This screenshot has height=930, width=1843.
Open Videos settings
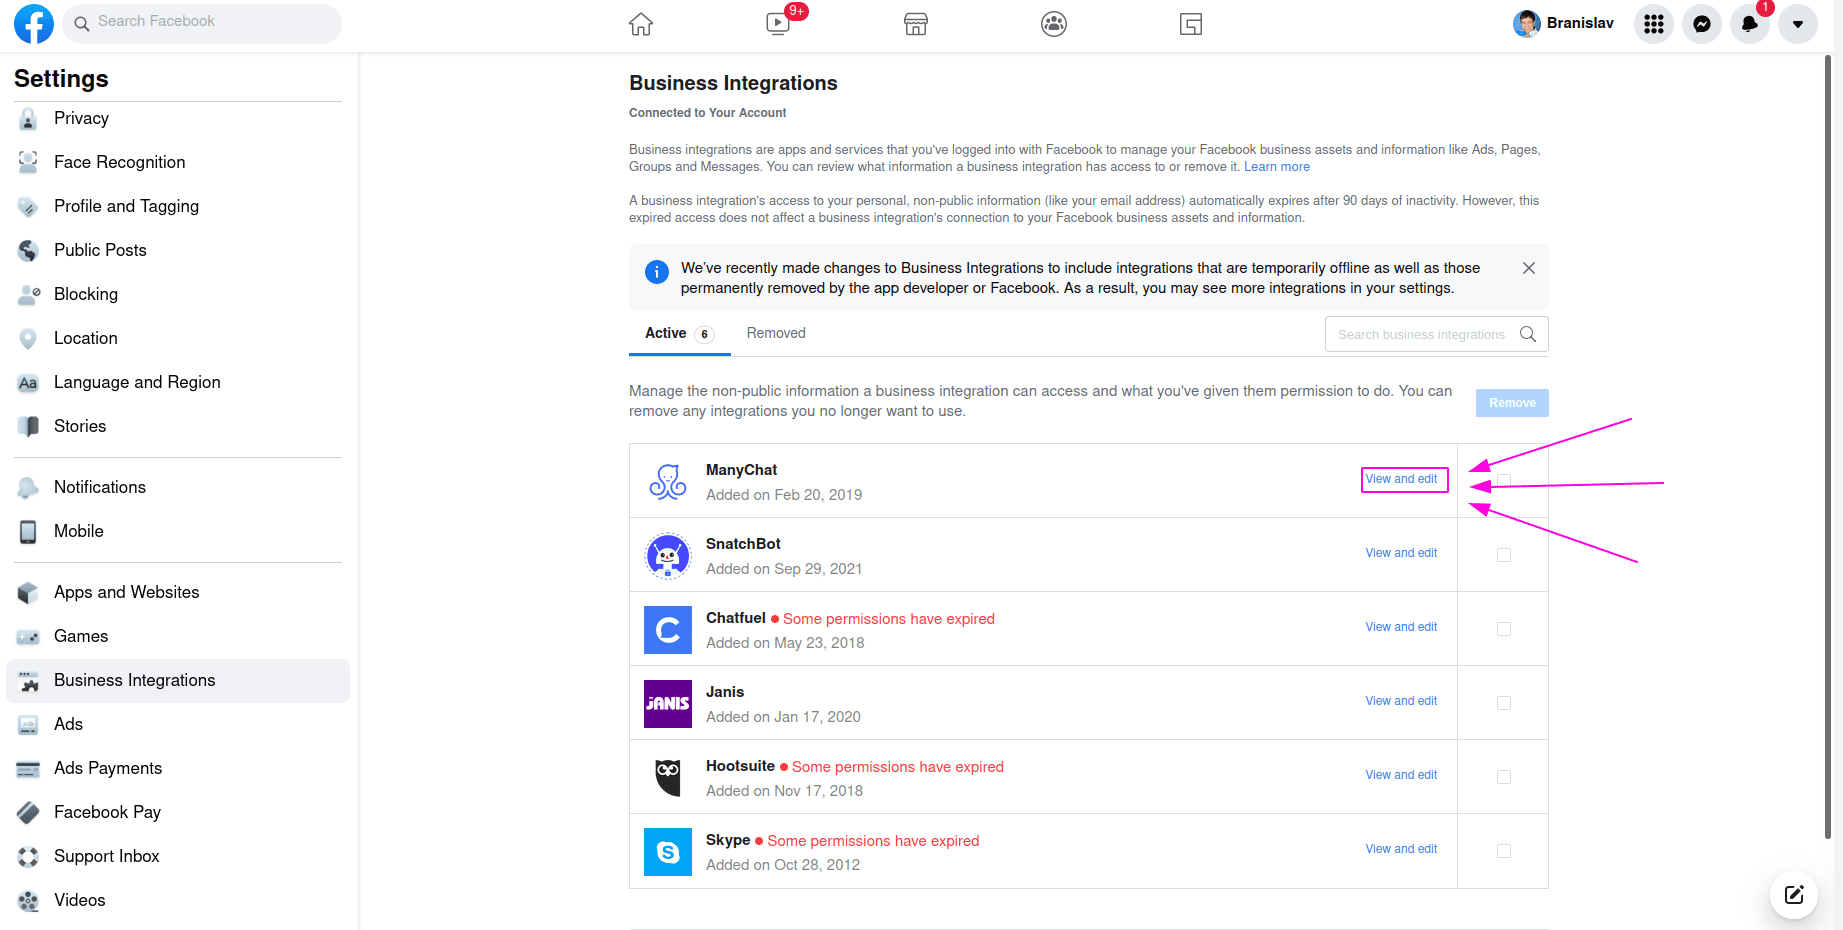(178, 900)
